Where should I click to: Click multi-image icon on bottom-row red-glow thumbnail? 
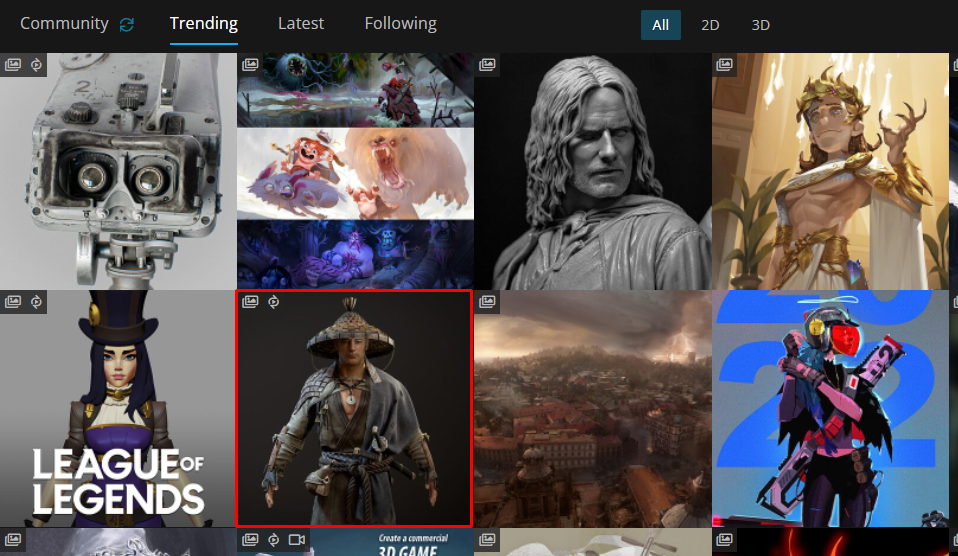pyautogui.click(x=724, y=539)
